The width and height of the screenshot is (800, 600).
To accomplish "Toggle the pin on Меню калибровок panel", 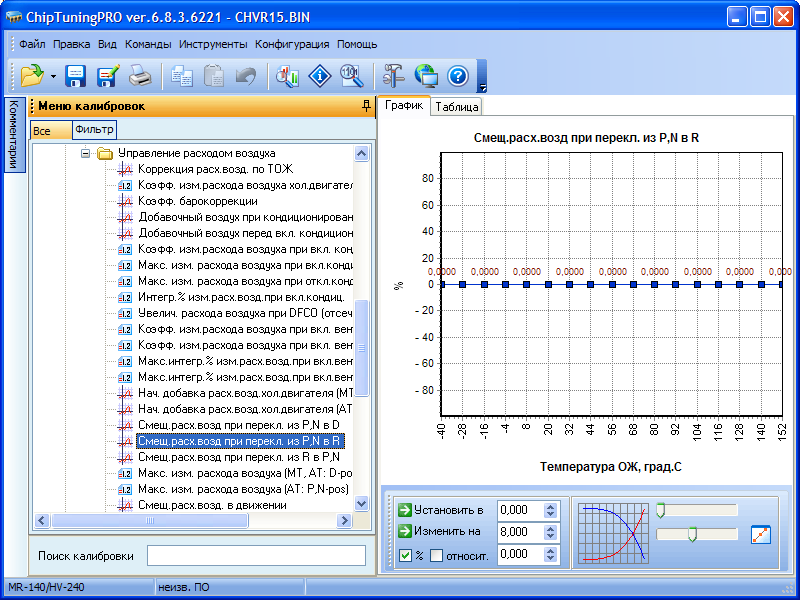I will click(x=366, y=105).
